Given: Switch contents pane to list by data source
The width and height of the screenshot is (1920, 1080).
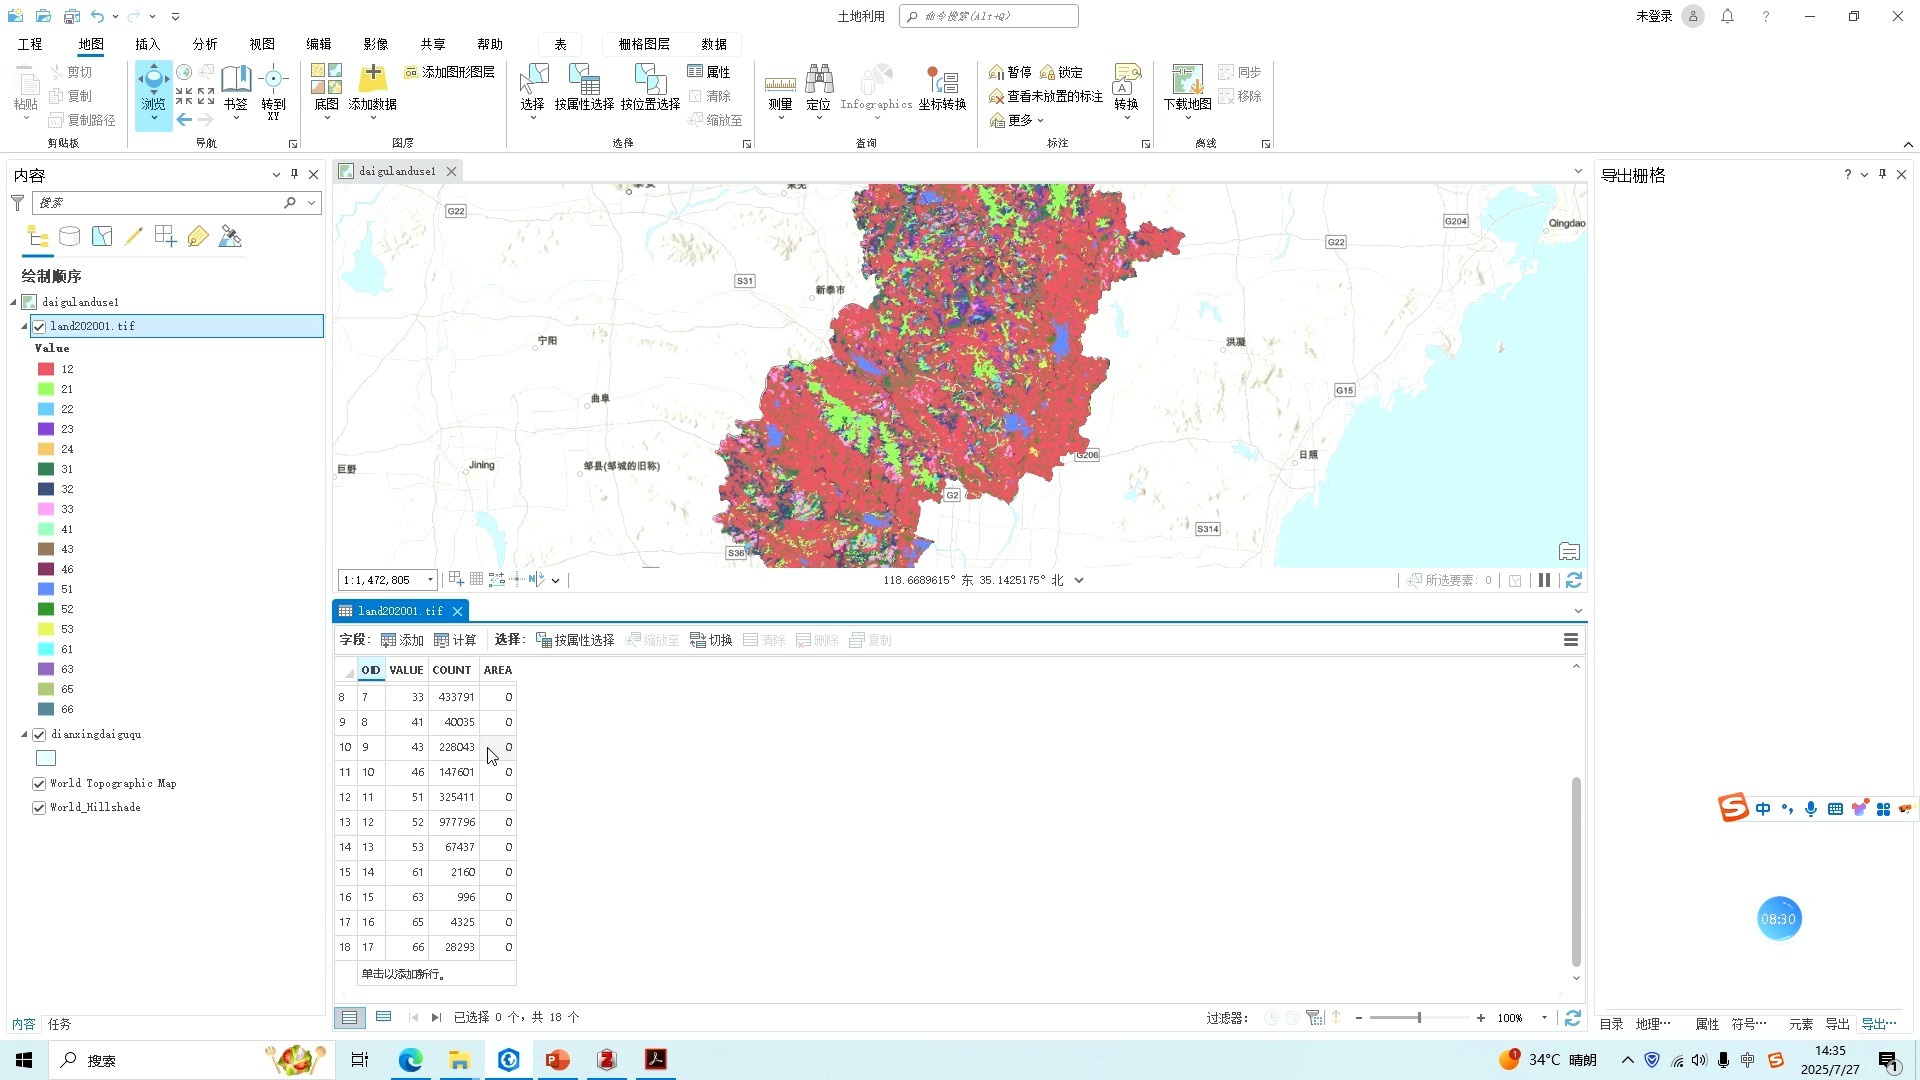Looking at the screenshot, I should click(x=69, y=236).
